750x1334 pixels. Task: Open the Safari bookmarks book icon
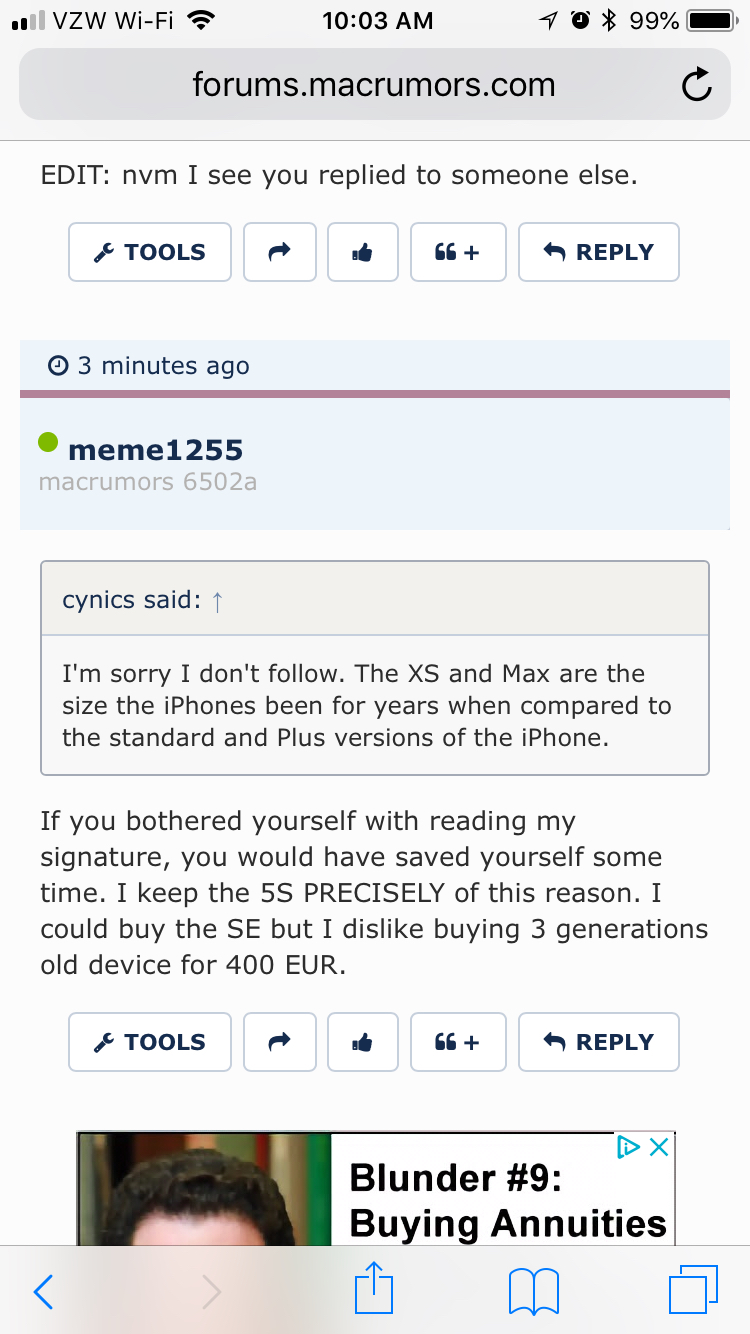pyautogui.click(x=533, y=1292)
